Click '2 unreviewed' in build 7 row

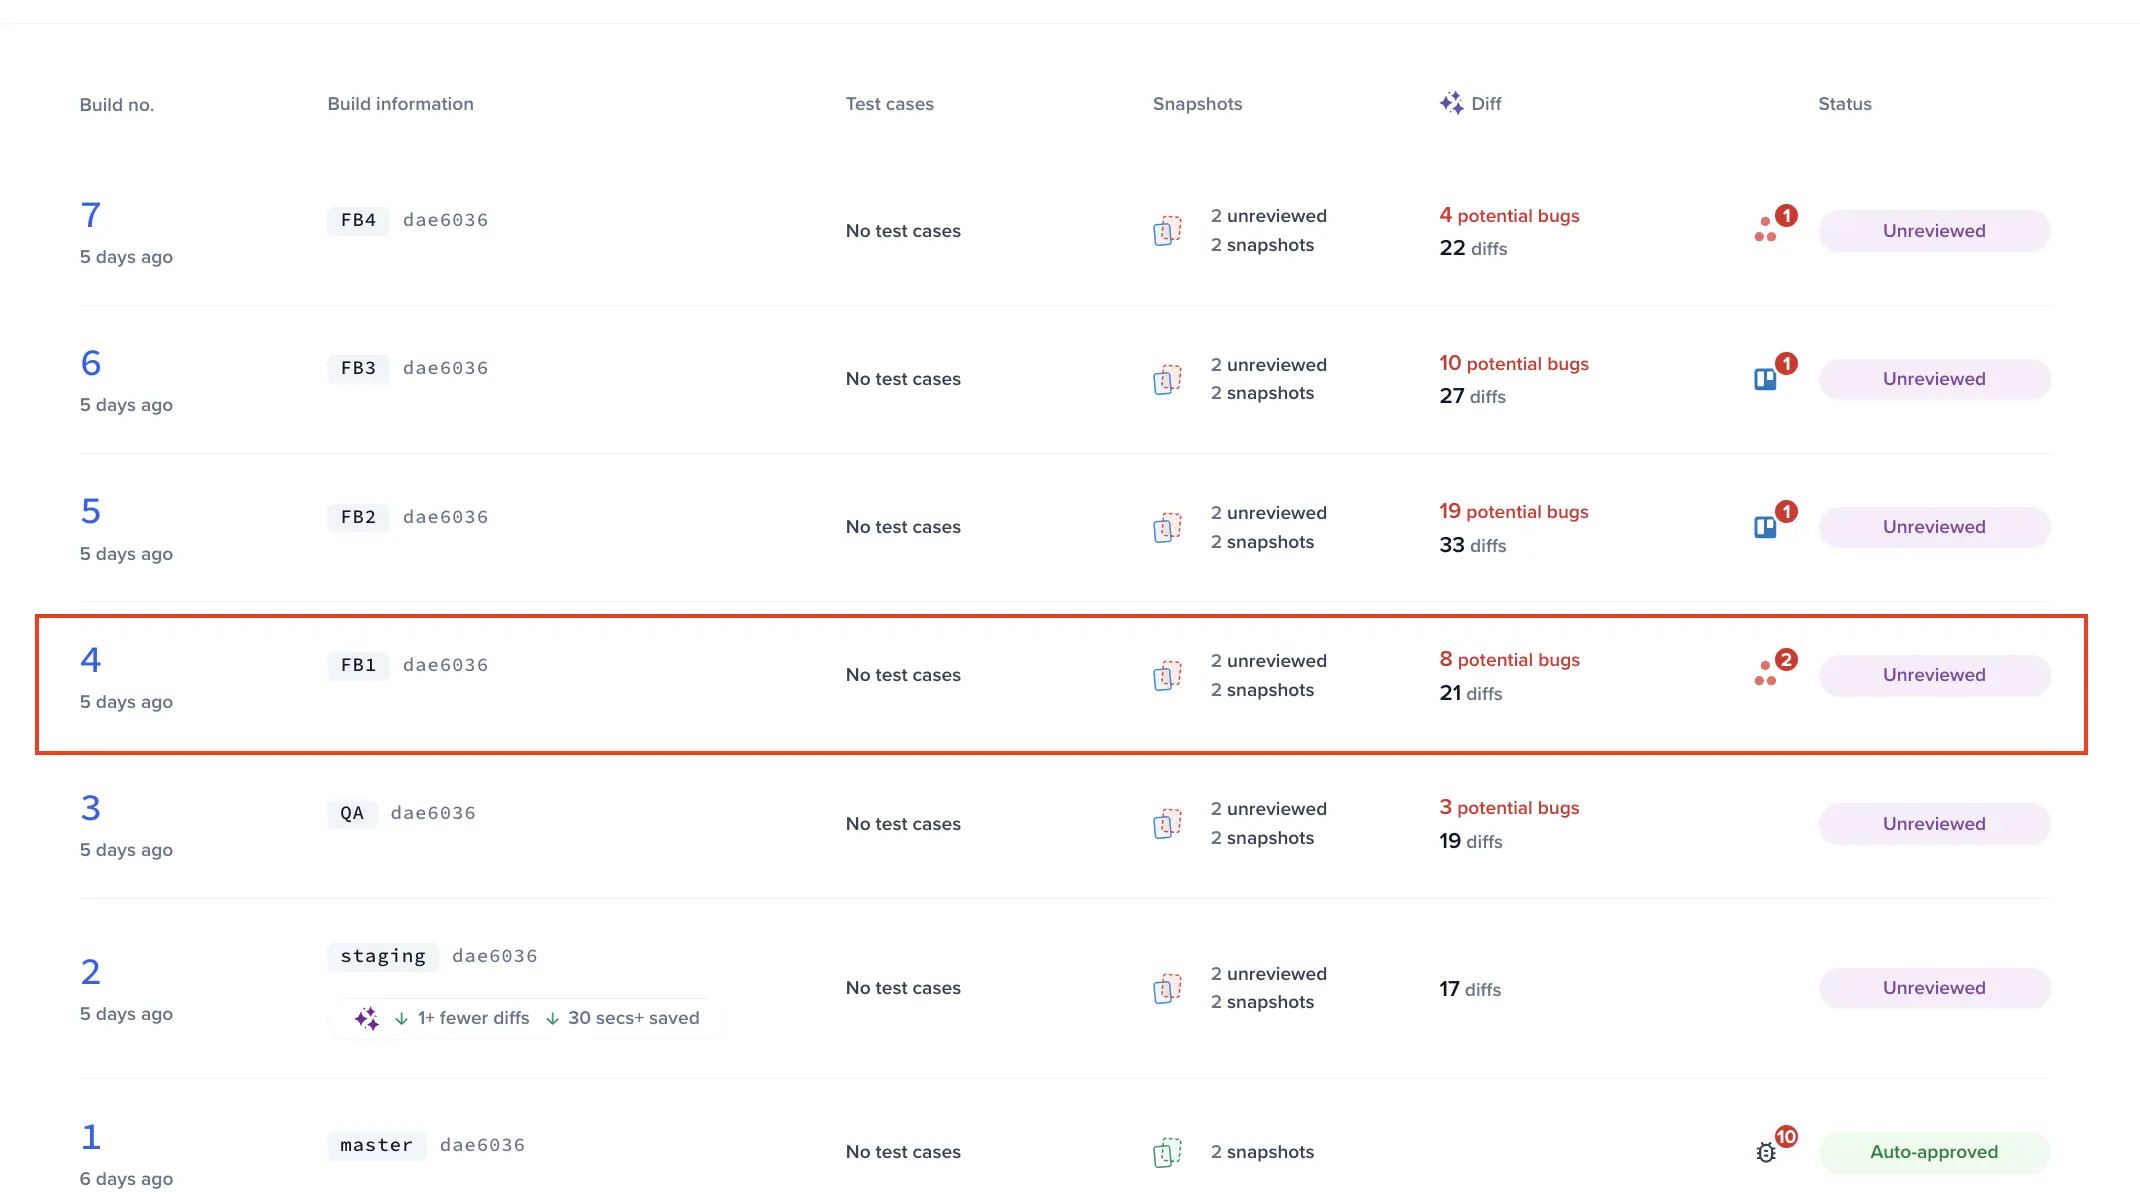click(x=1268, y=216)
